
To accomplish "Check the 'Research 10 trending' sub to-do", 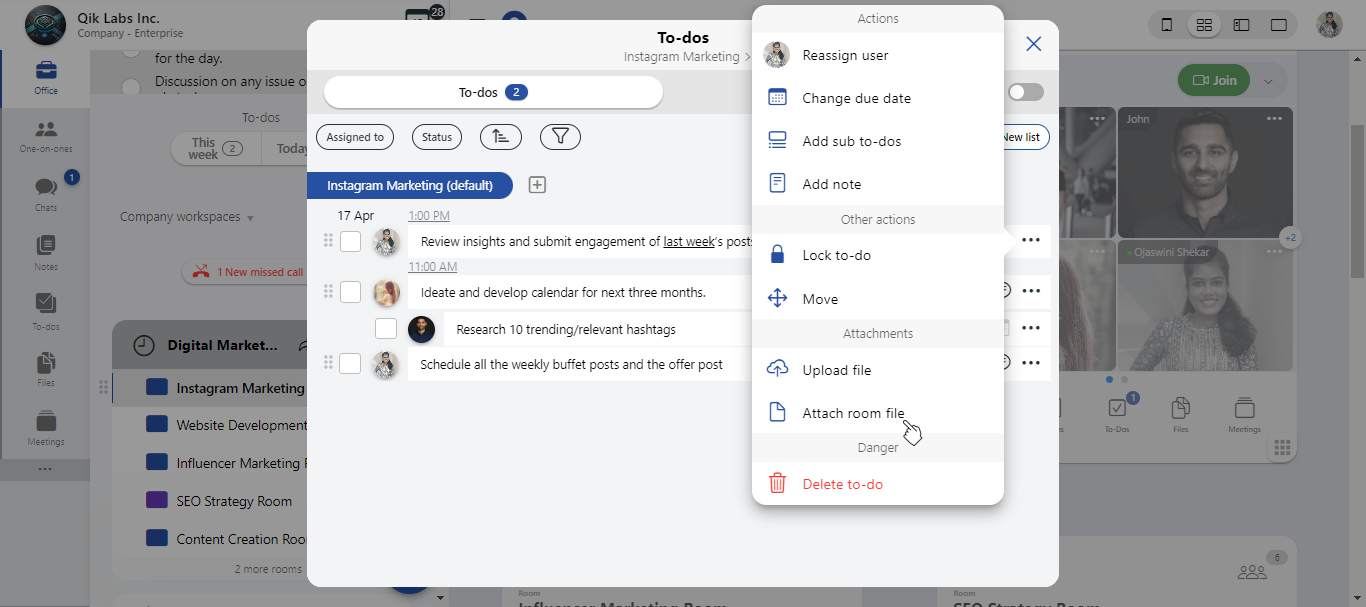I will [386, 329].
